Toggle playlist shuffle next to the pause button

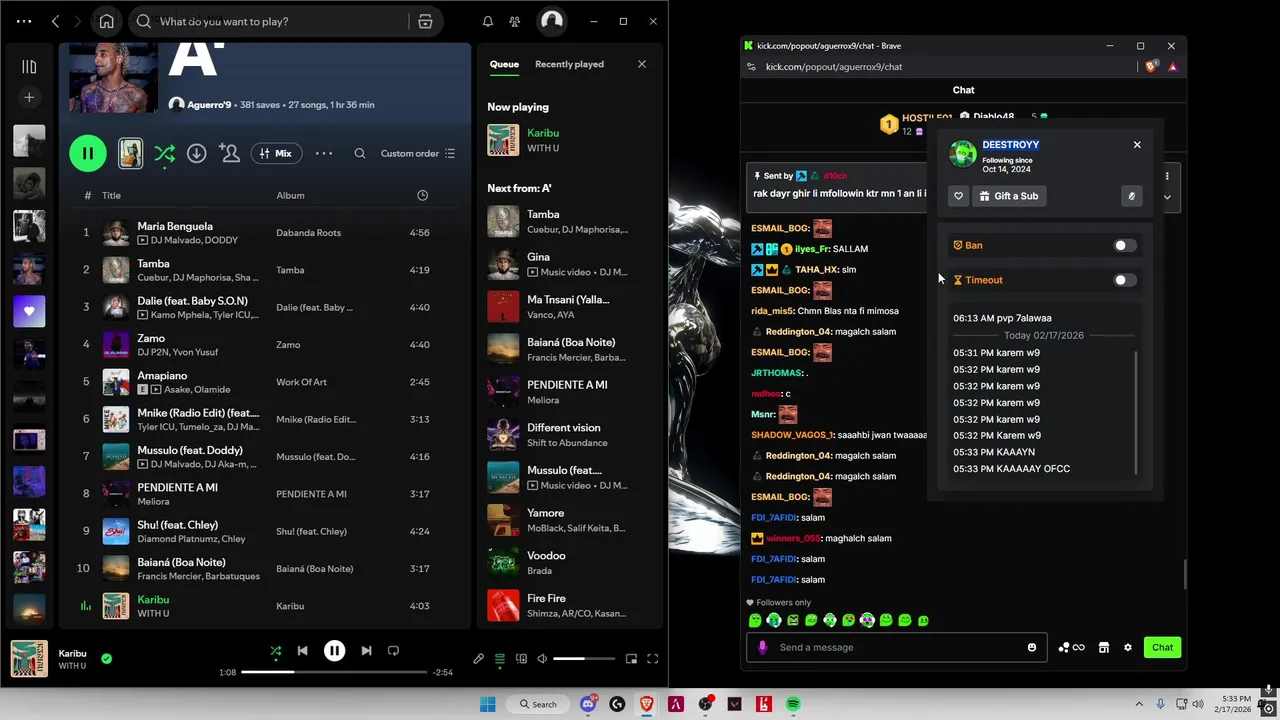(x=164, y=153)
